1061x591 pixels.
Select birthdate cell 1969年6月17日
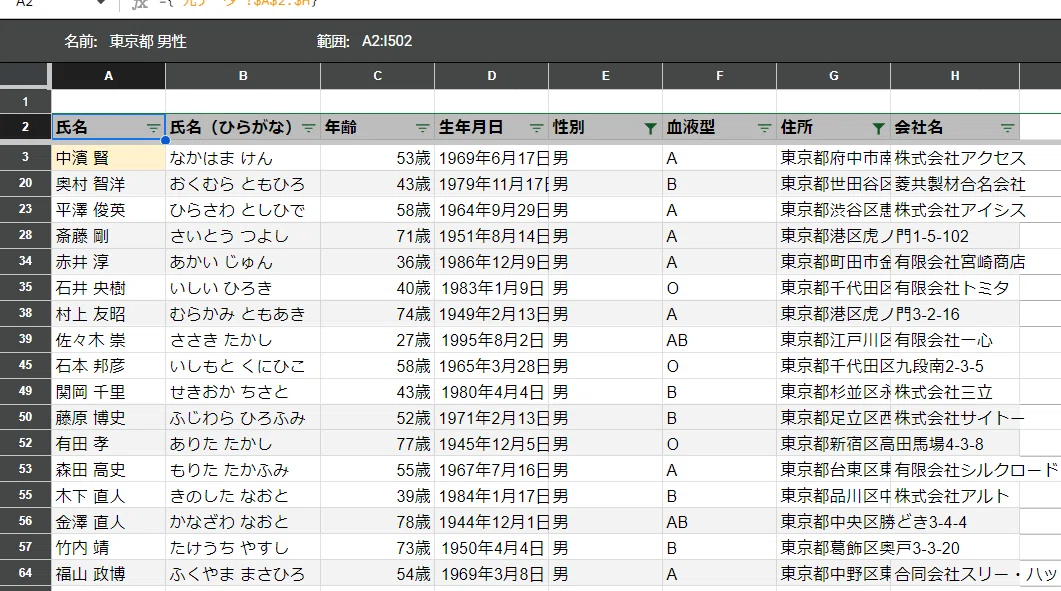click(x=492, y=158)
